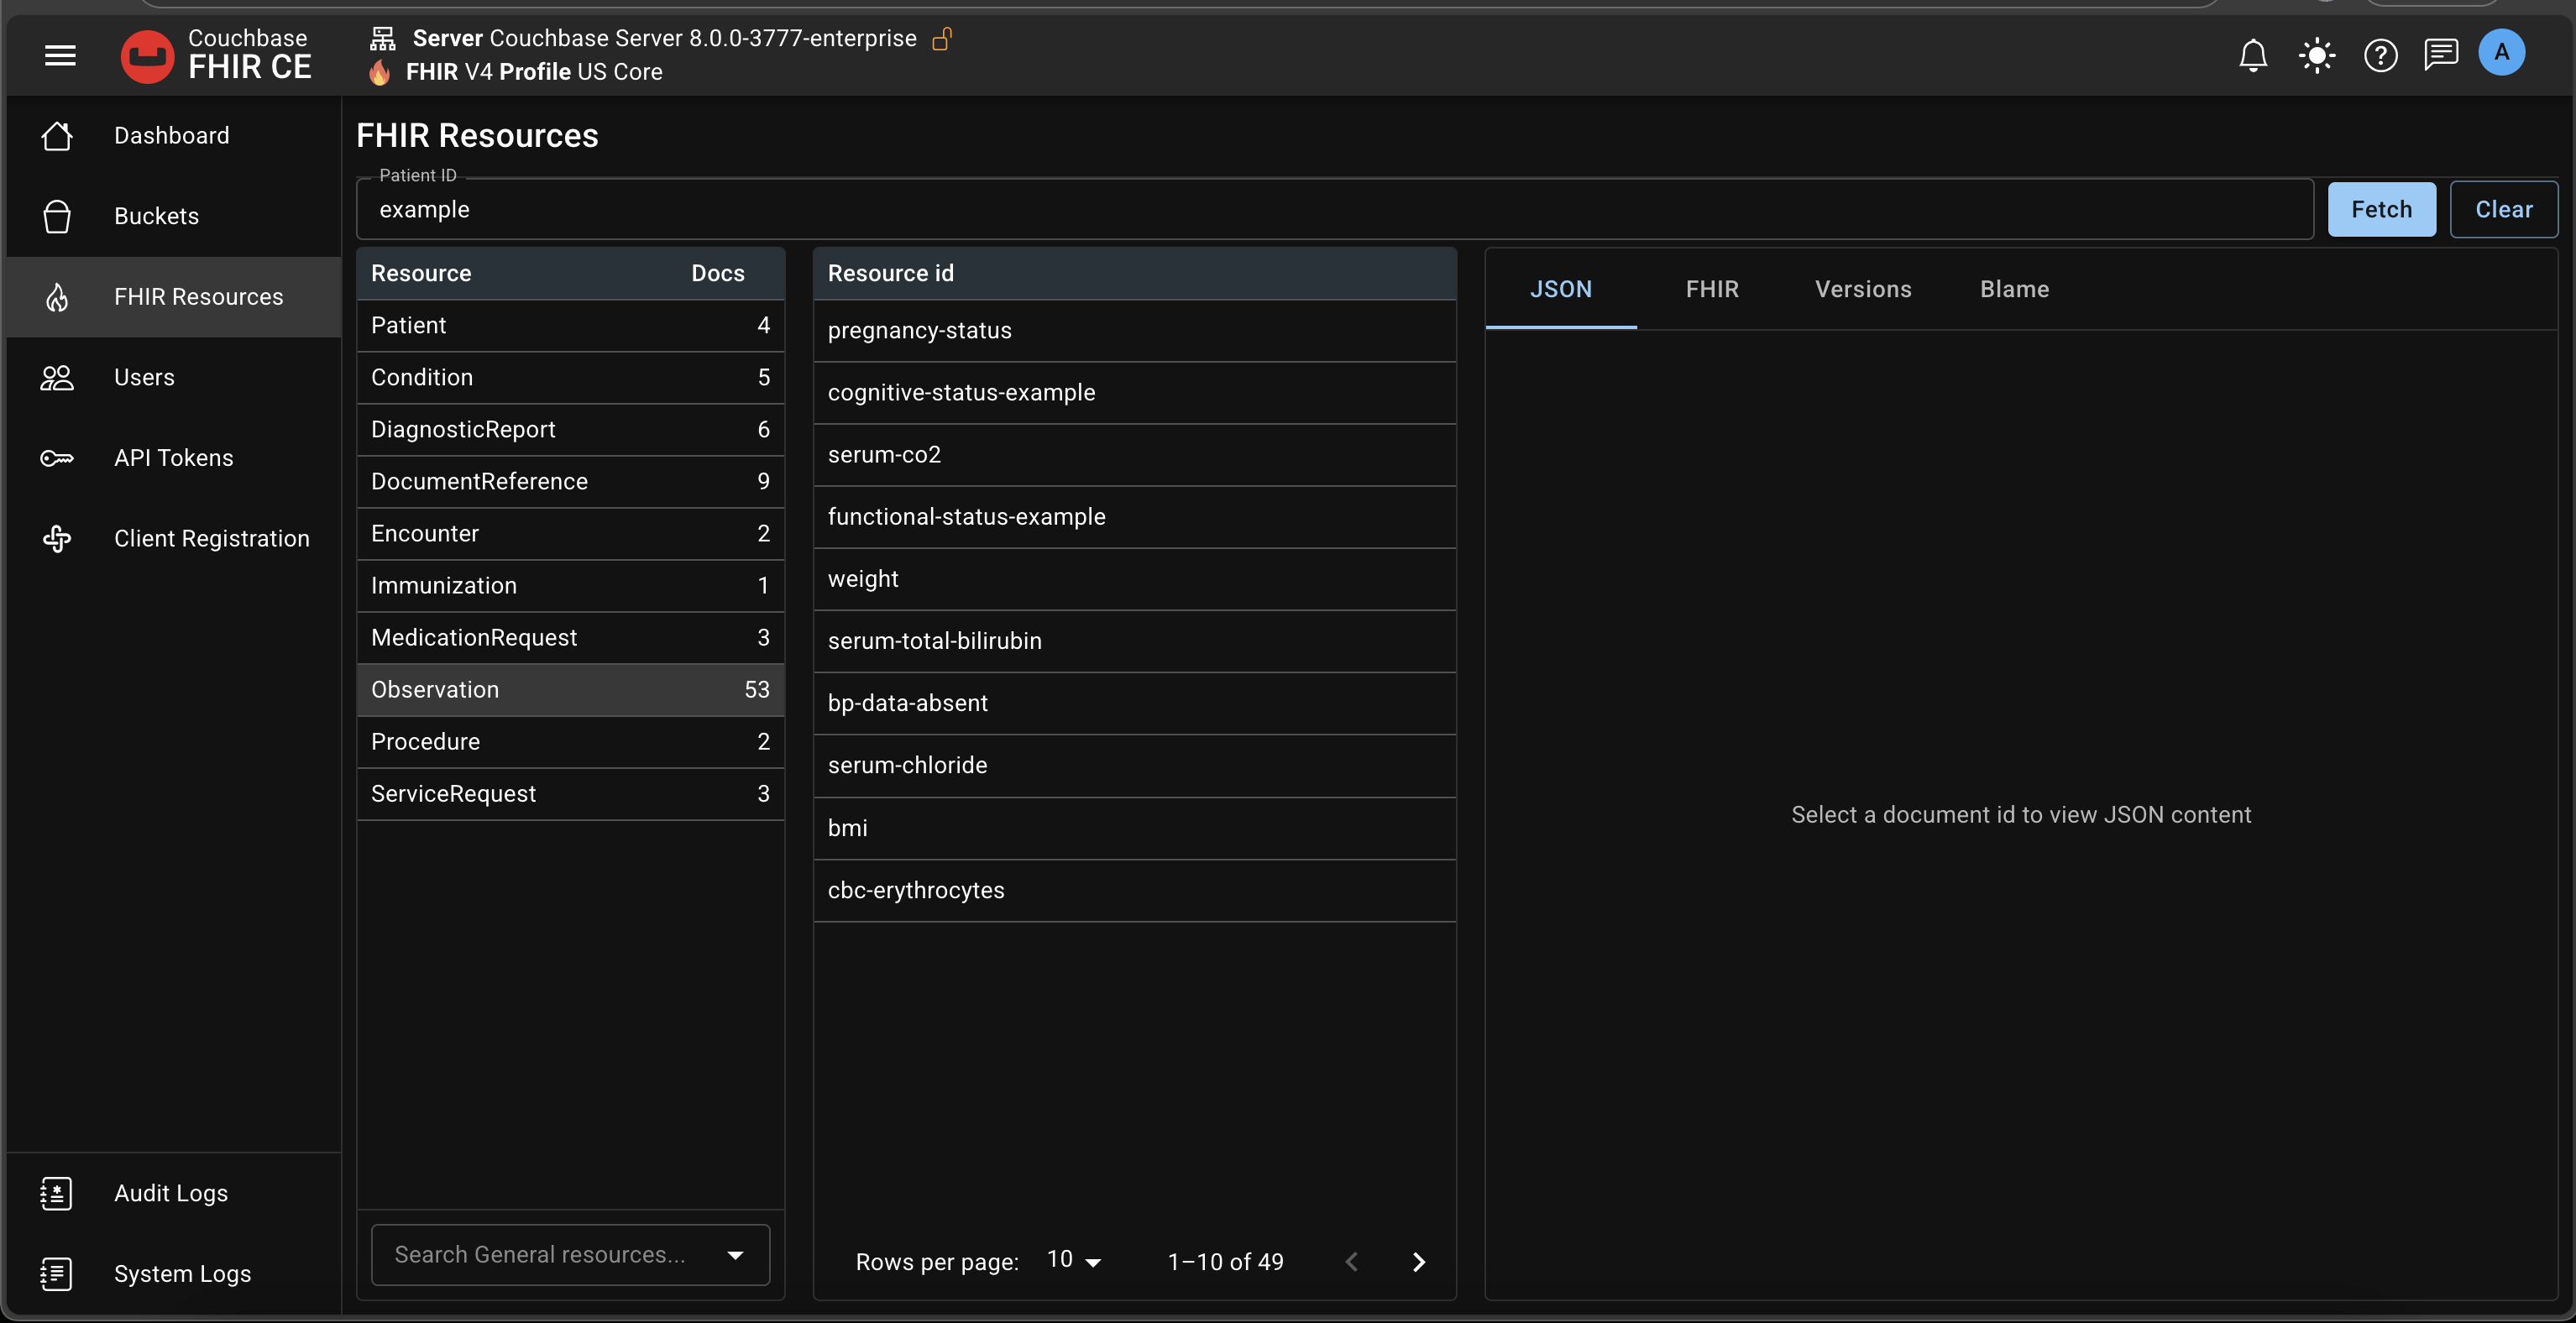2576x1323 pixels.
Task: Go to API Tokens page
Action: 173,458
